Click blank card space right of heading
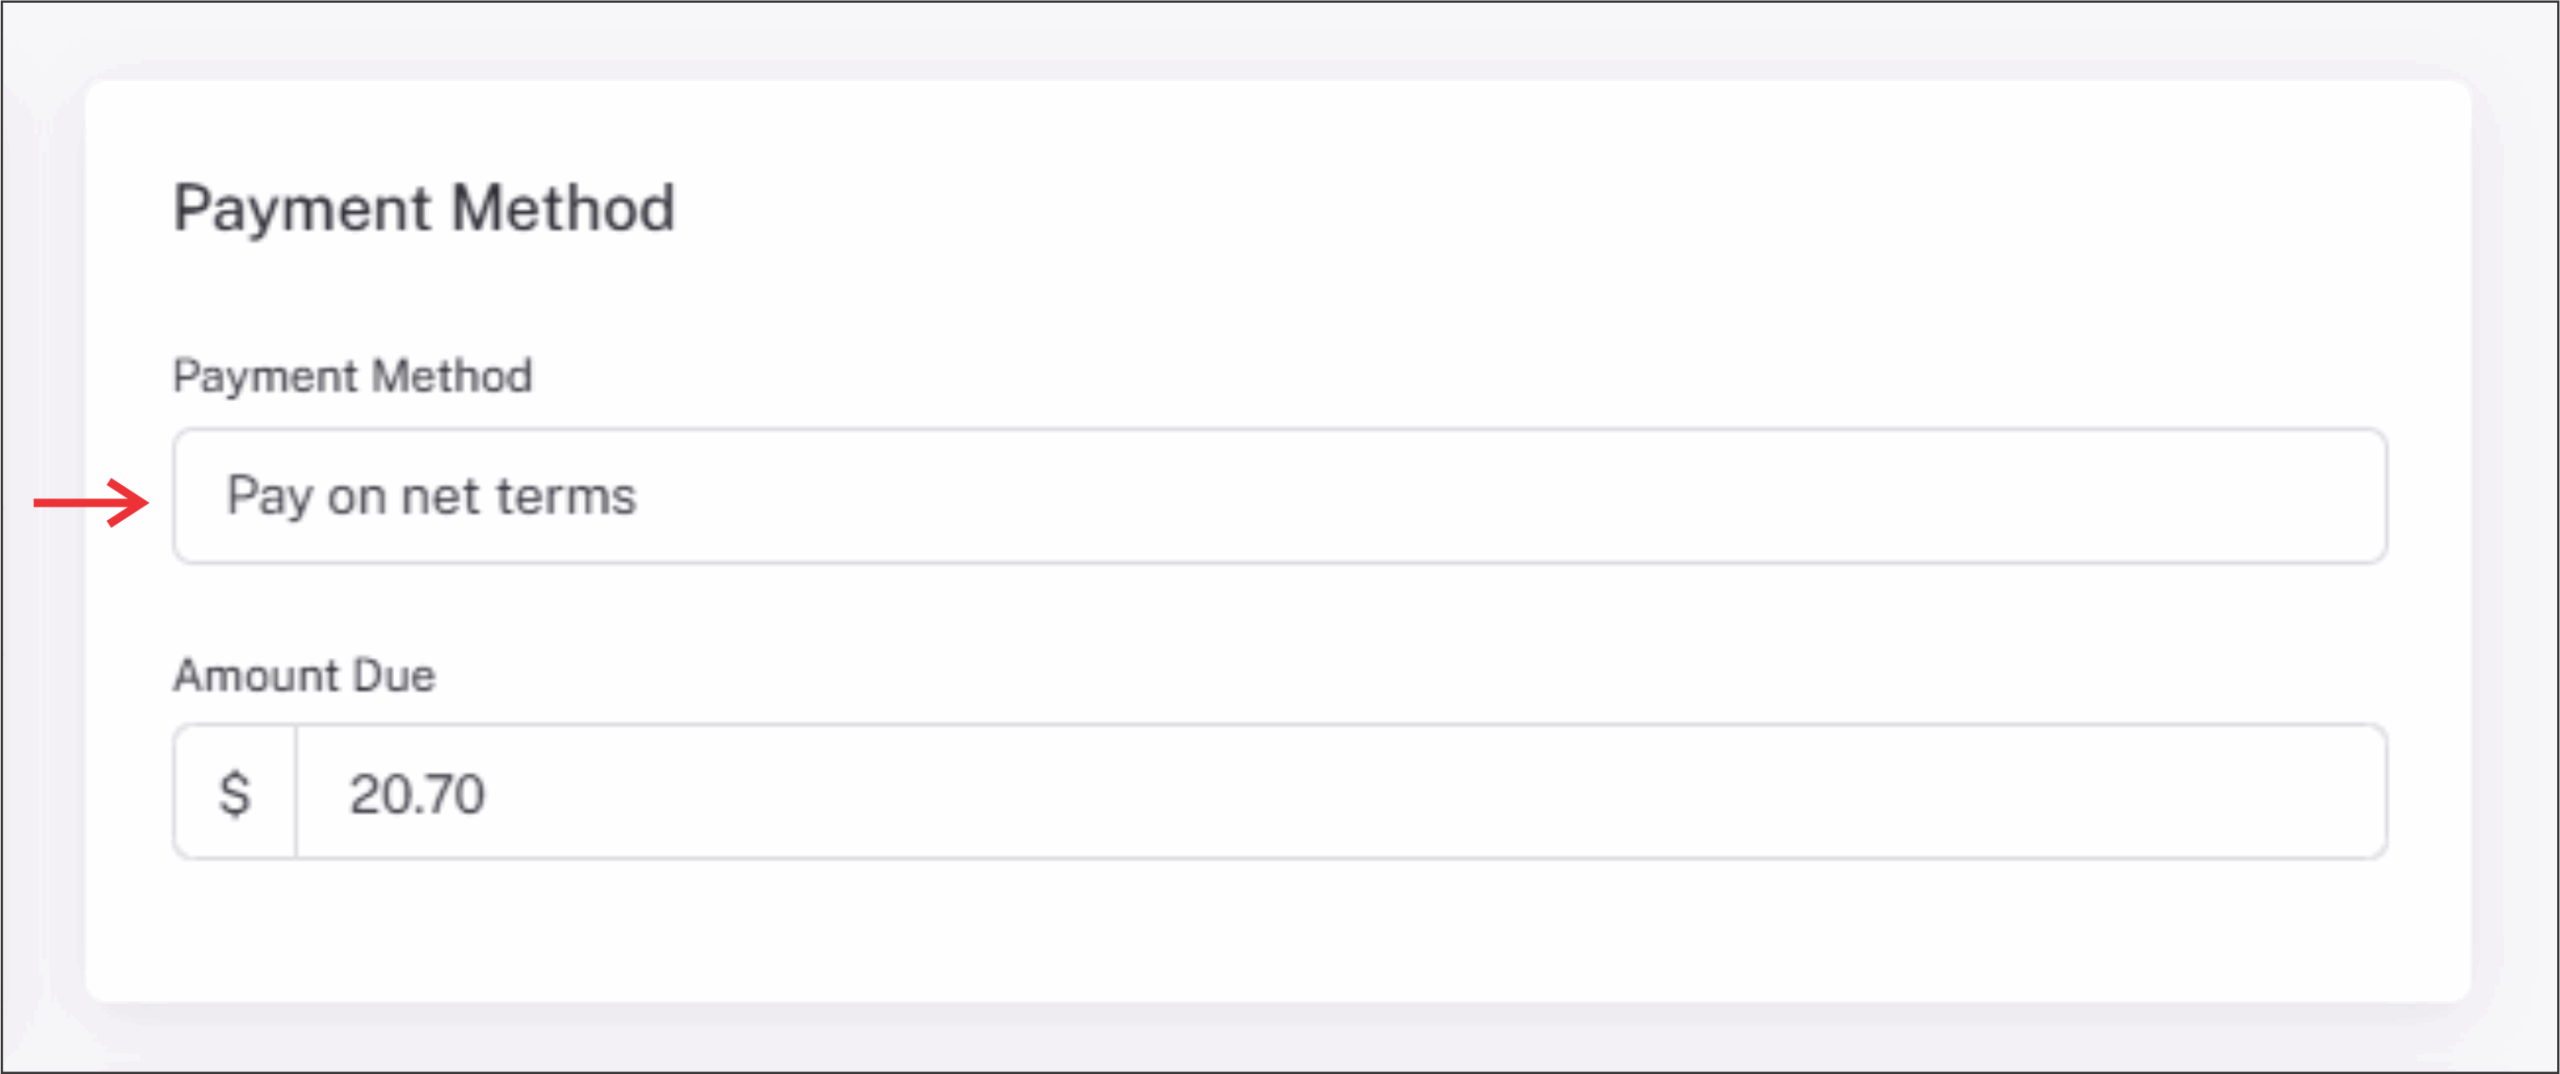Viewport: 2560px width, 1074px height. (1500, 208)
